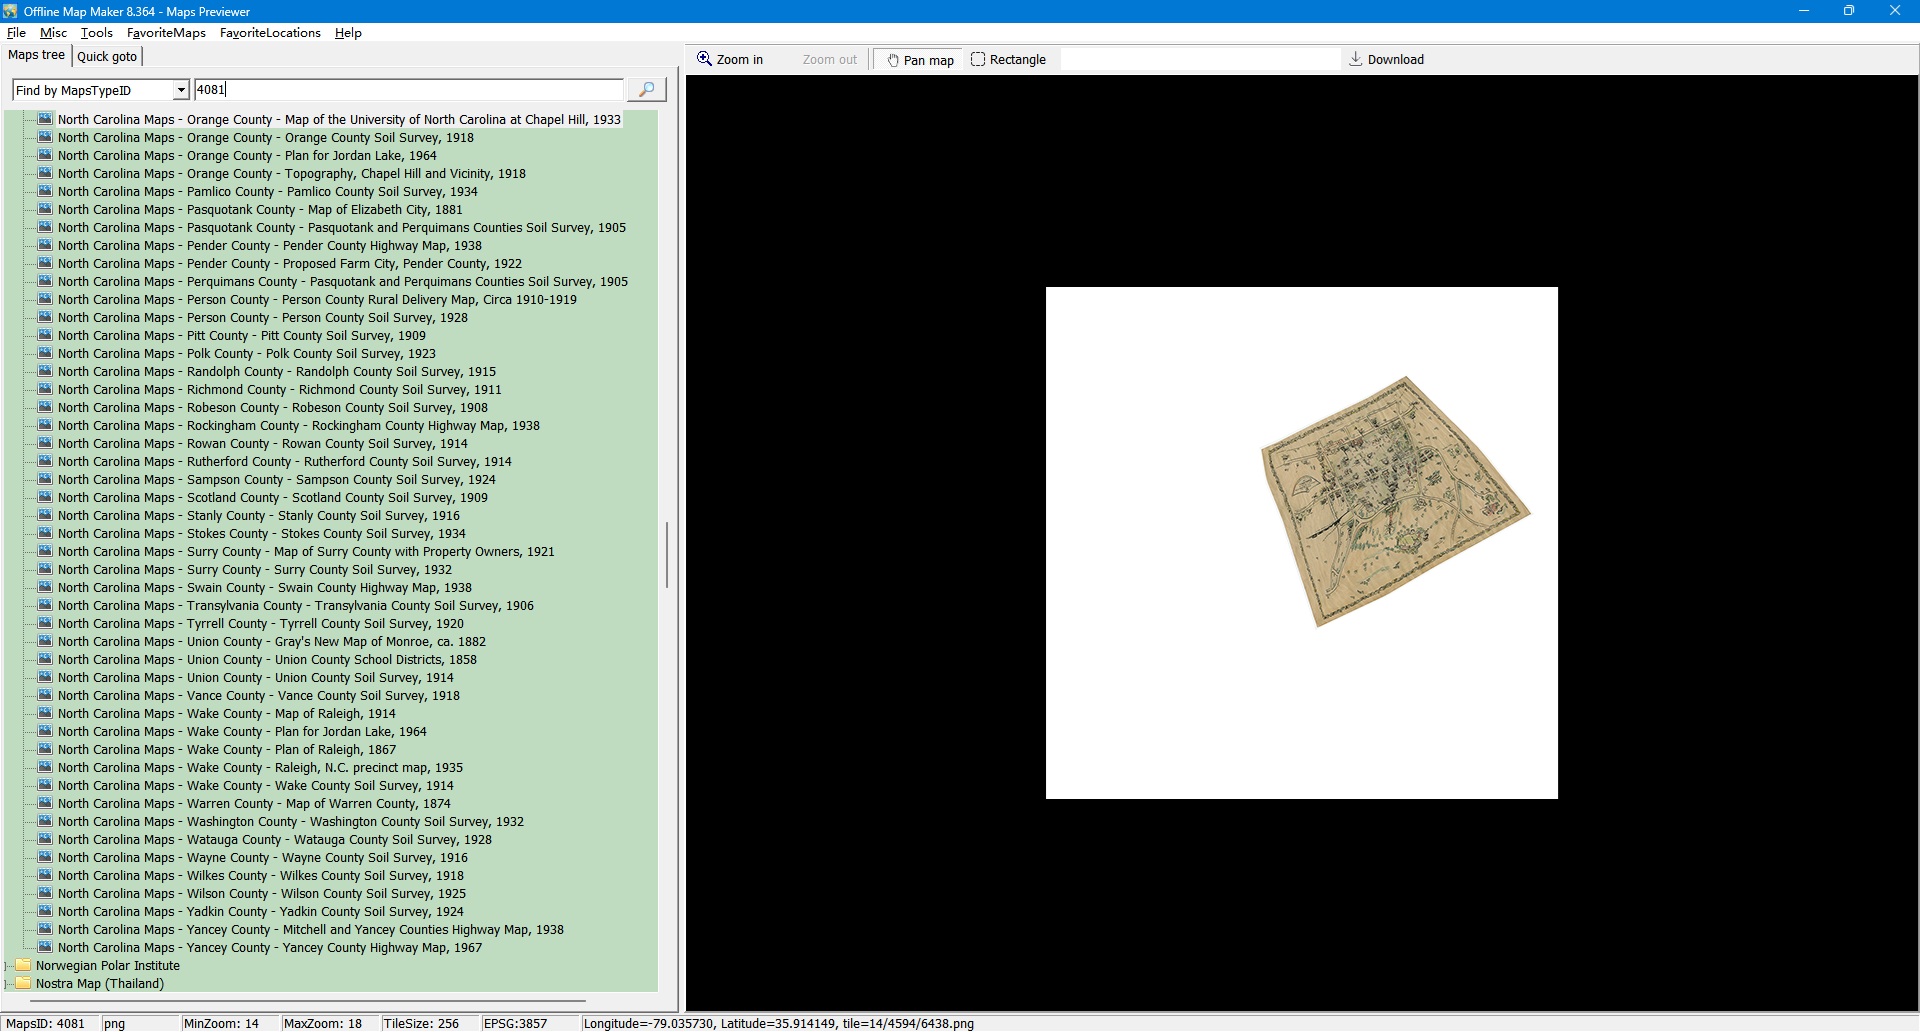Click map icon beside Map of Elizabeth City, 1881

45,209
